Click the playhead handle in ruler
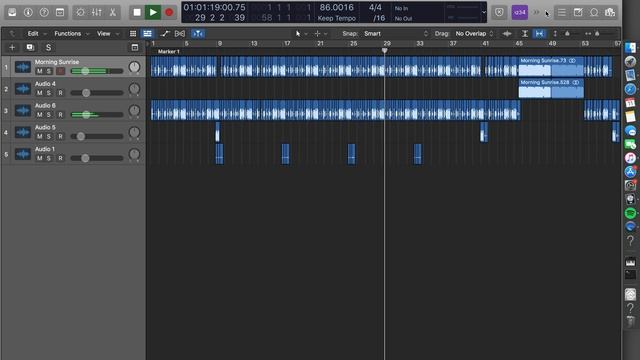Viewport: 640px width, 360px height. point(384,51)
